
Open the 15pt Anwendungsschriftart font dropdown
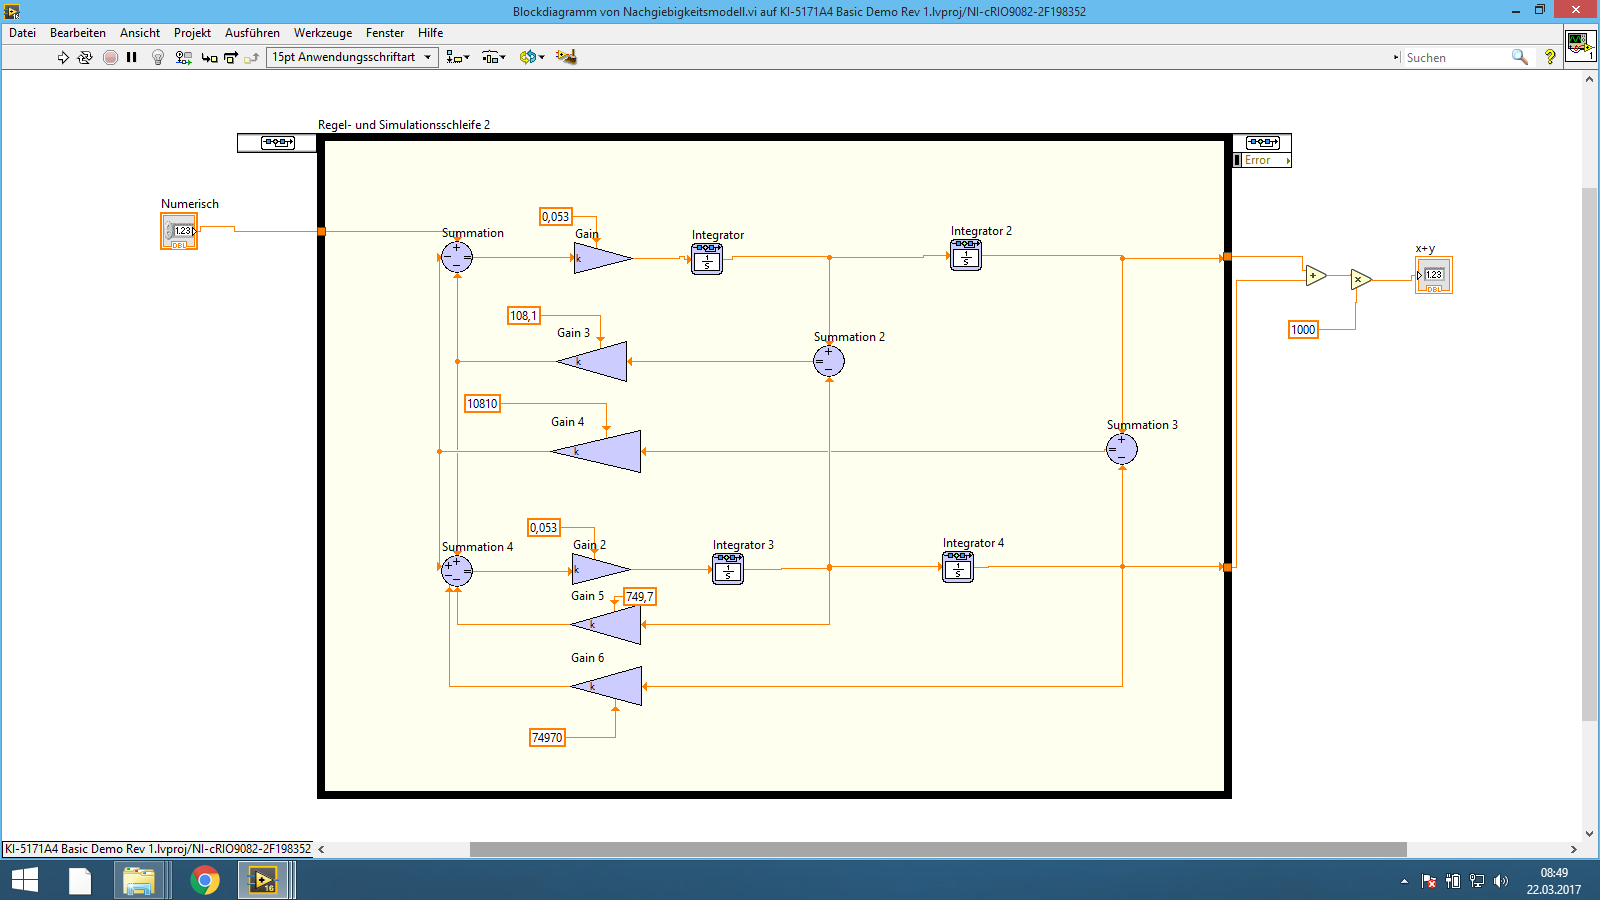click(352, 57)
